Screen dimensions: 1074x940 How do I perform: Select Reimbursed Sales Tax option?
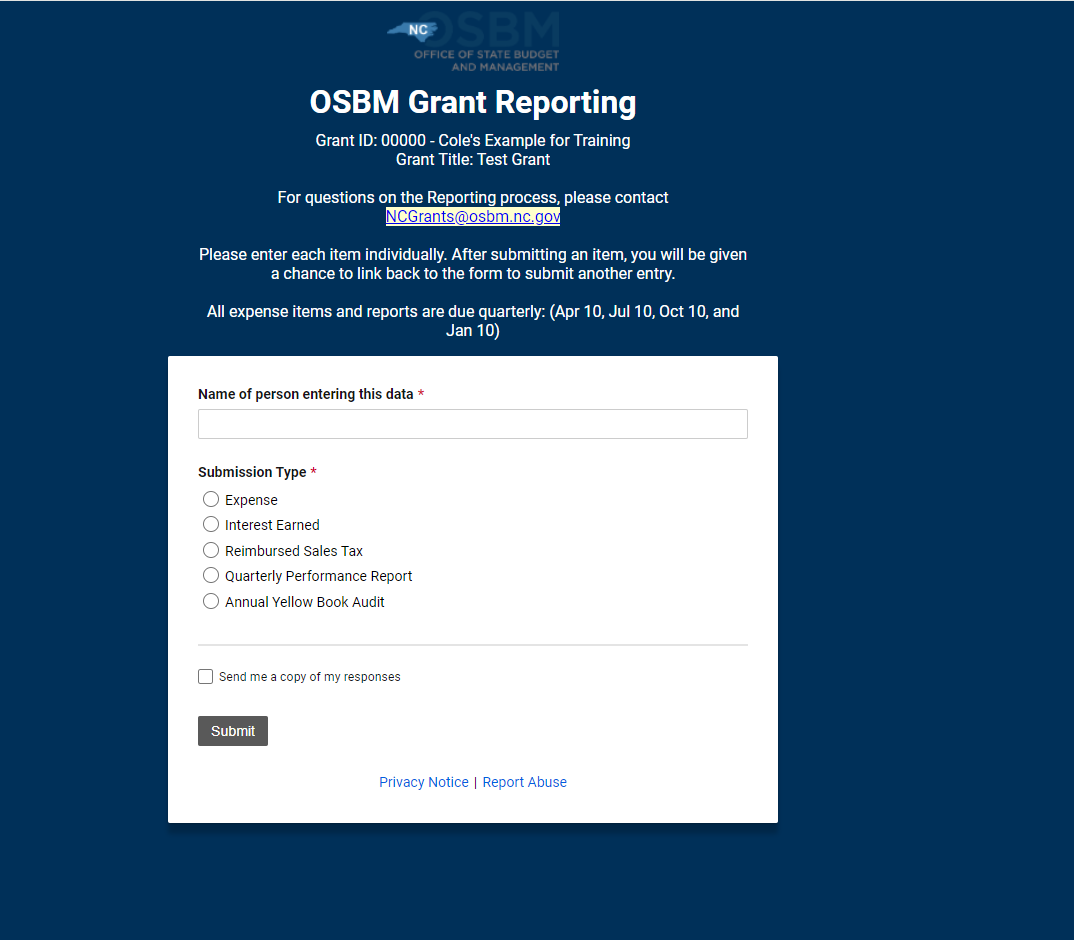point(211,550)
